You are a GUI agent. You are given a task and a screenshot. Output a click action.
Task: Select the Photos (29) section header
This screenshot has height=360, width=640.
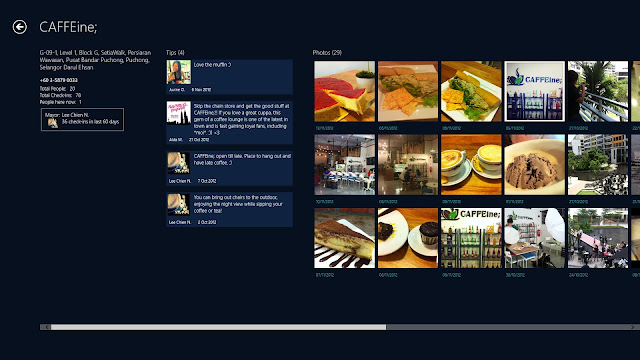pos(327,53)
